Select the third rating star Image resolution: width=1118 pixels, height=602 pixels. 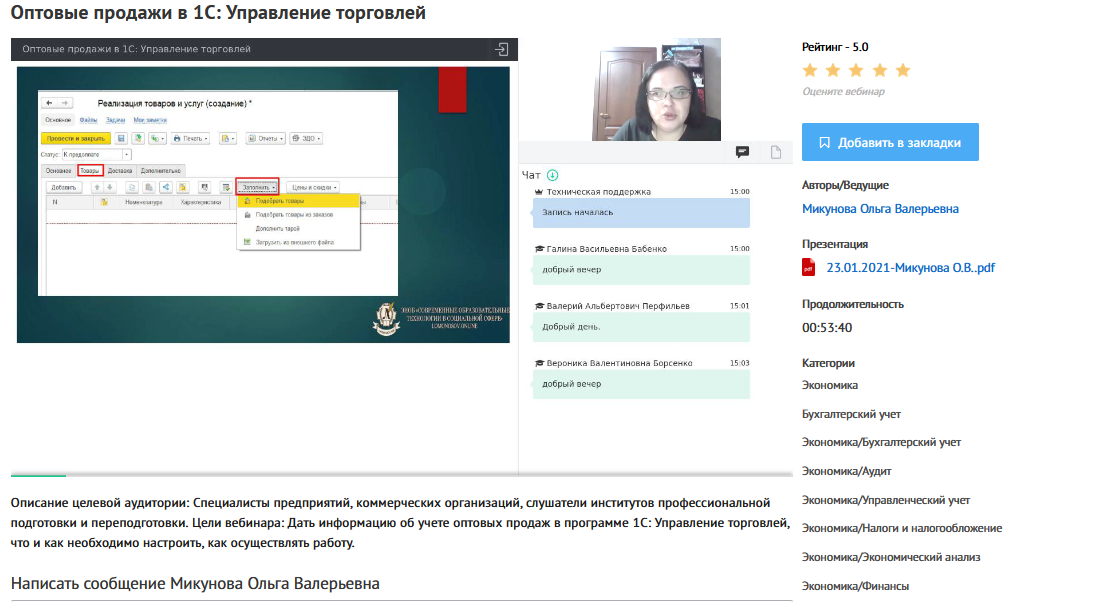tap(857, 70)
